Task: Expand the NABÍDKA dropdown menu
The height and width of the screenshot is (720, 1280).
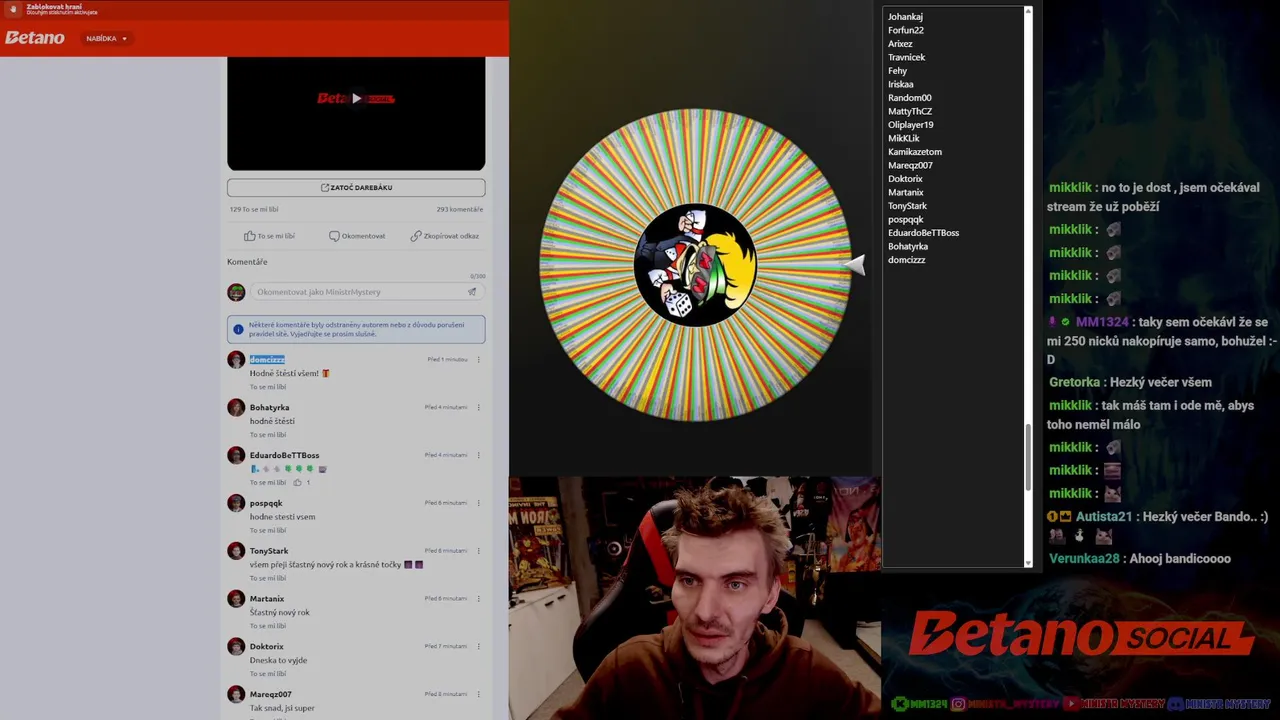Action: pyautogui.click(x=107, y=38)
